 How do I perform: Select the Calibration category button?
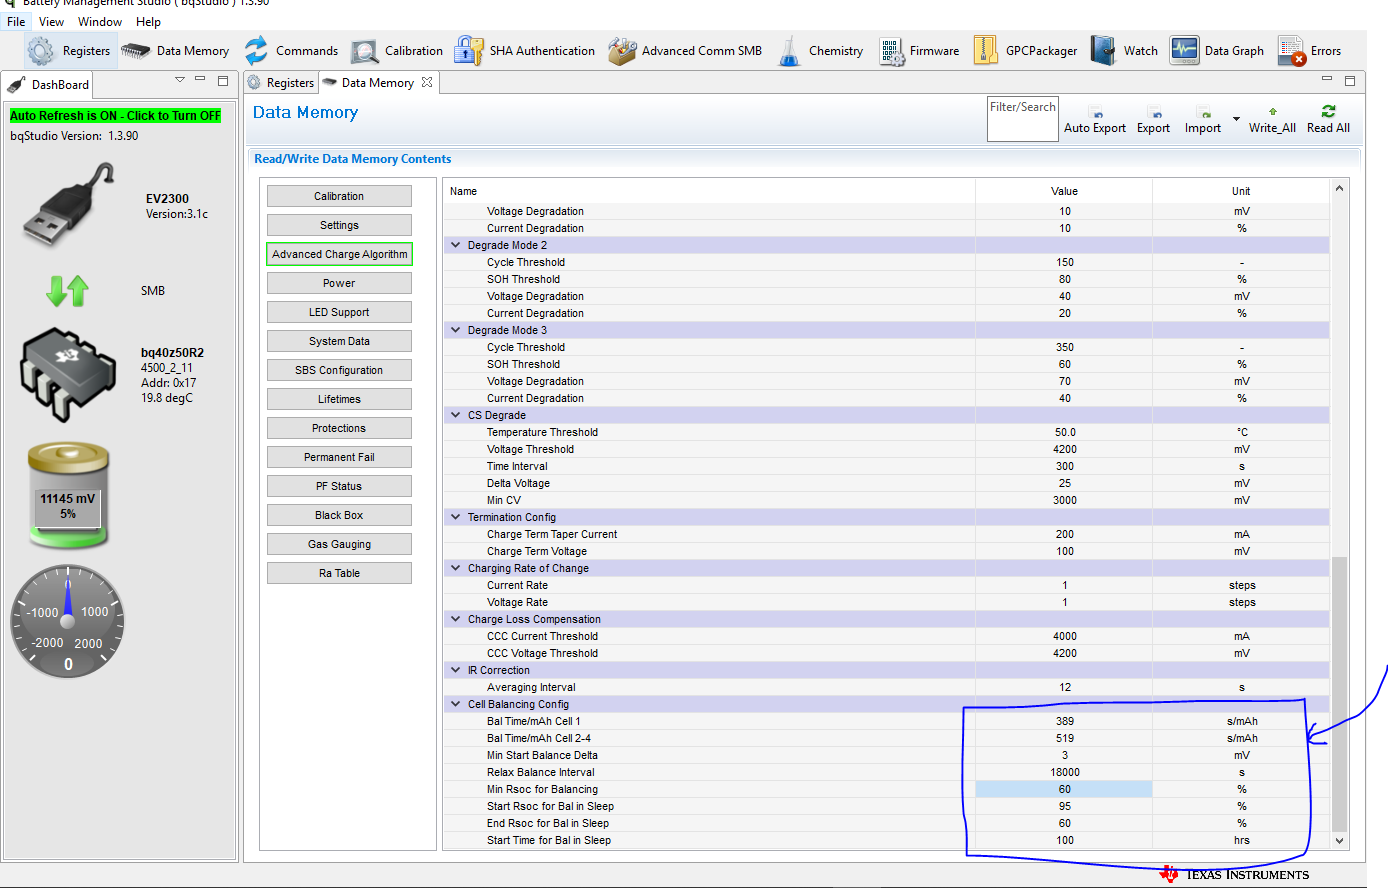click(339, 197)
